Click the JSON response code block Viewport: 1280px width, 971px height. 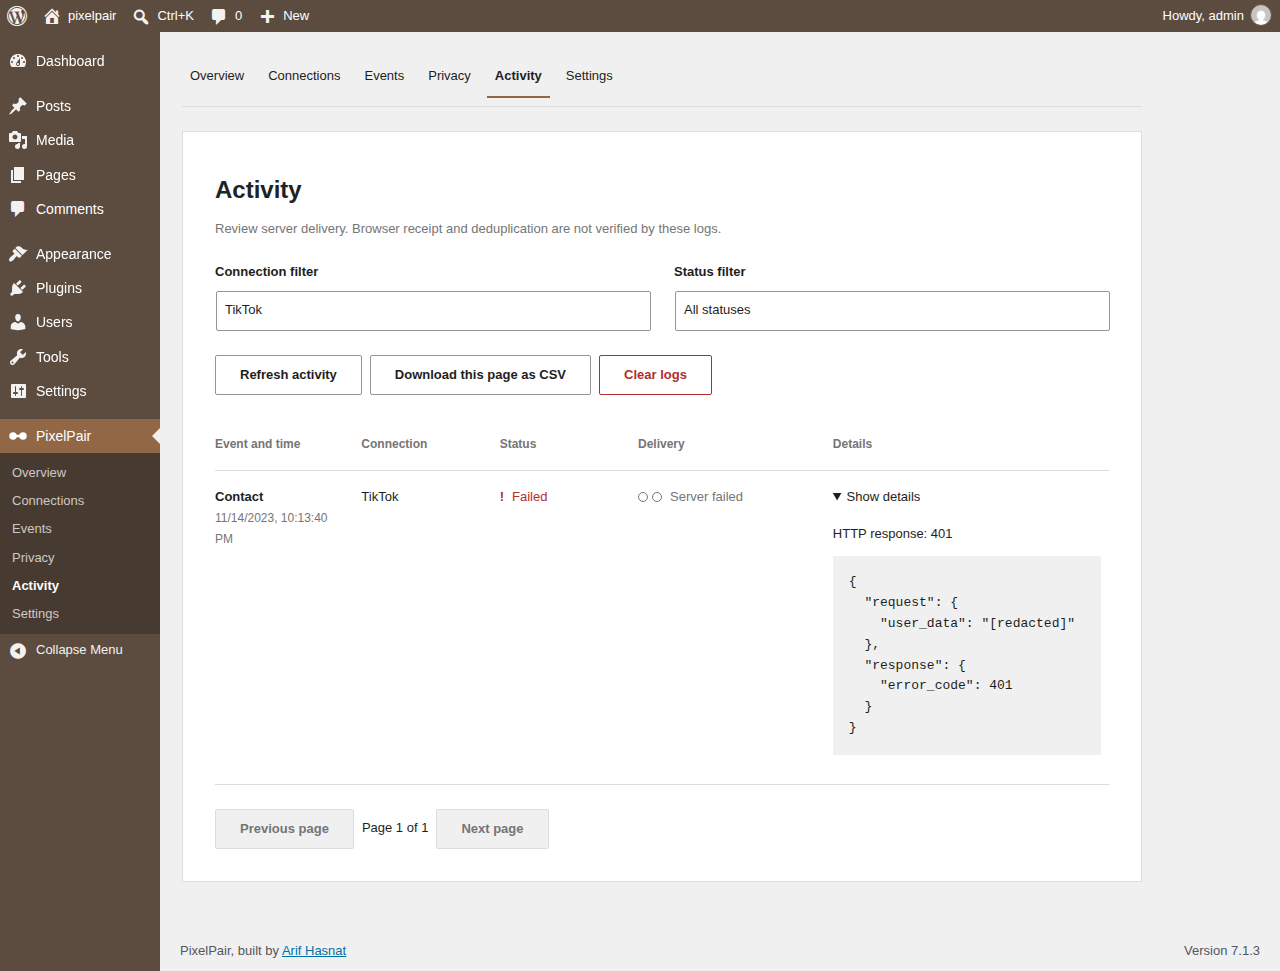click(967, 655)
